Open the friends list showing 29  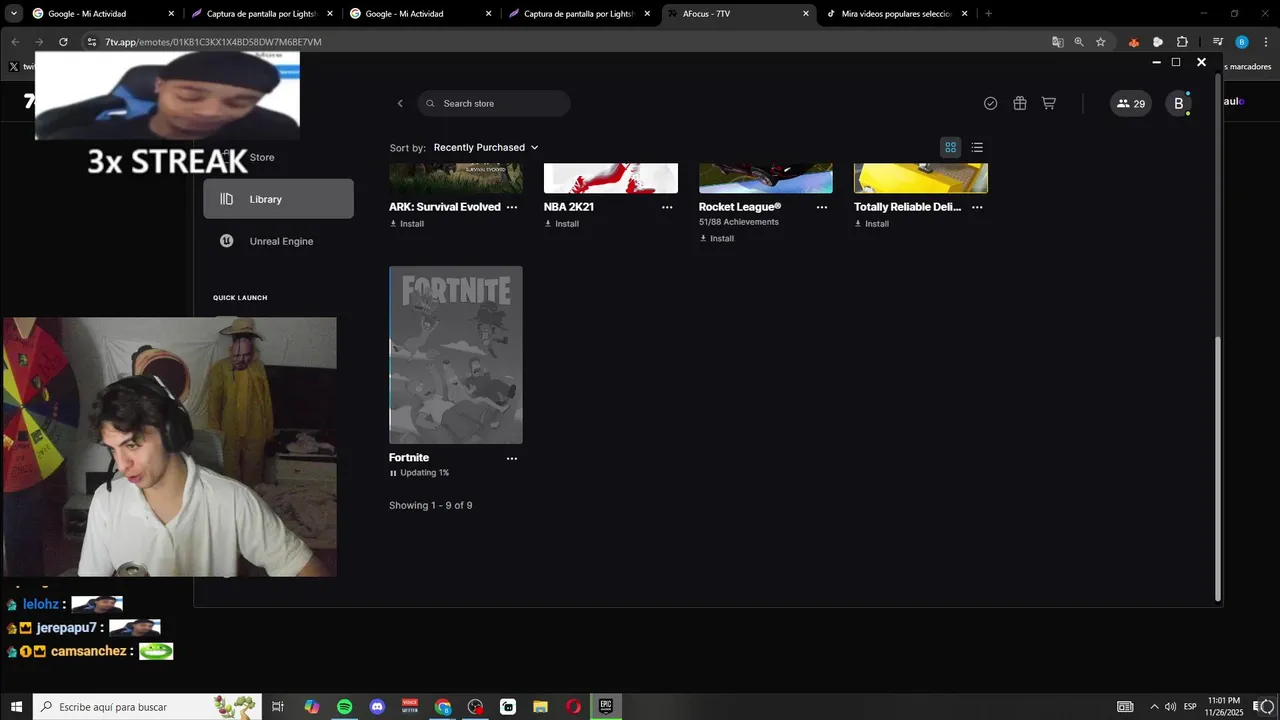point(1131,103)
